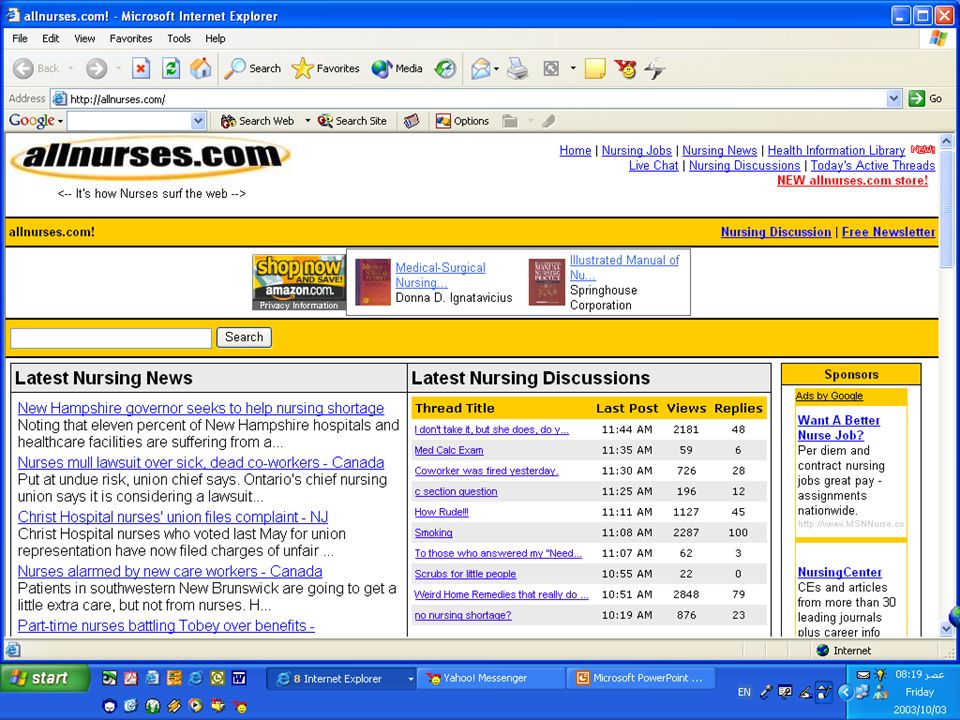This screenshot has width=960, height=720.
Task: Click the page vertical scrollbar down arrow
Action: click(x=947, y=629)
